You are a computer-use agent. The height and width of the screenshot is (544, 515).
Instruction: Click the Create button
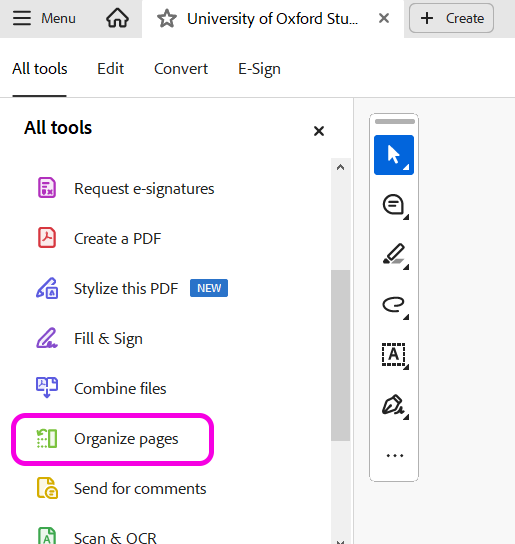pyautogui.click(x=451, y=18)
